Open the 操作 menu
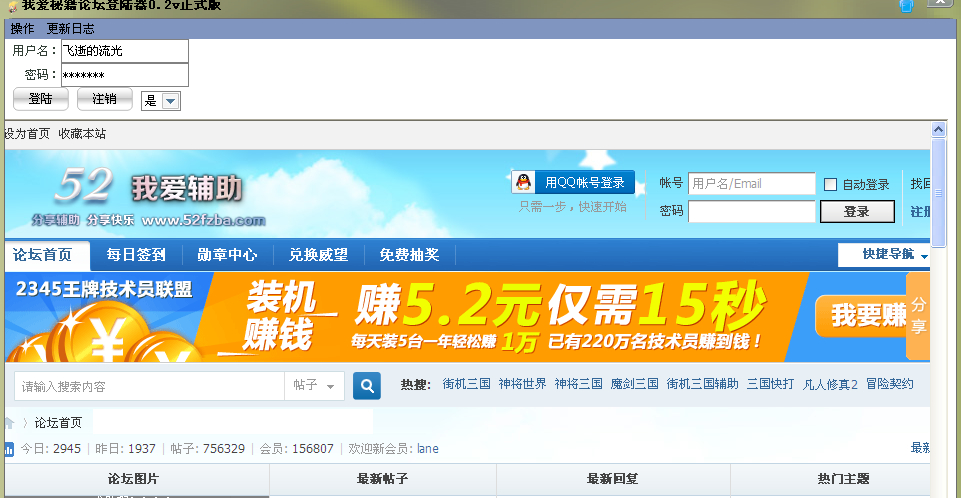The width and height of the screenshot is (961, 498). (x=22, y=29)
